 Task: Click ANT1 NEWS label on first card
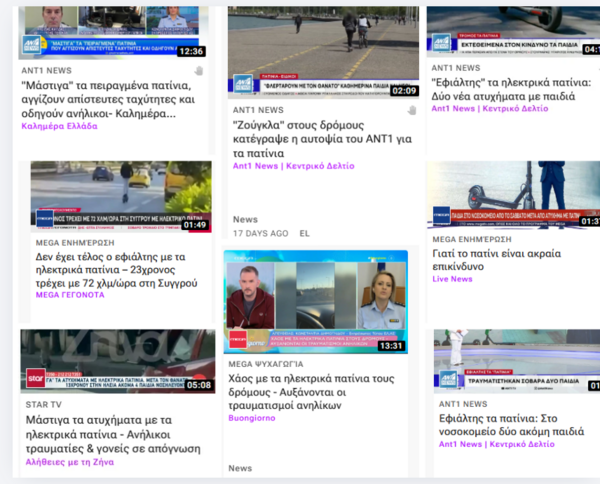tap(46, 70)
